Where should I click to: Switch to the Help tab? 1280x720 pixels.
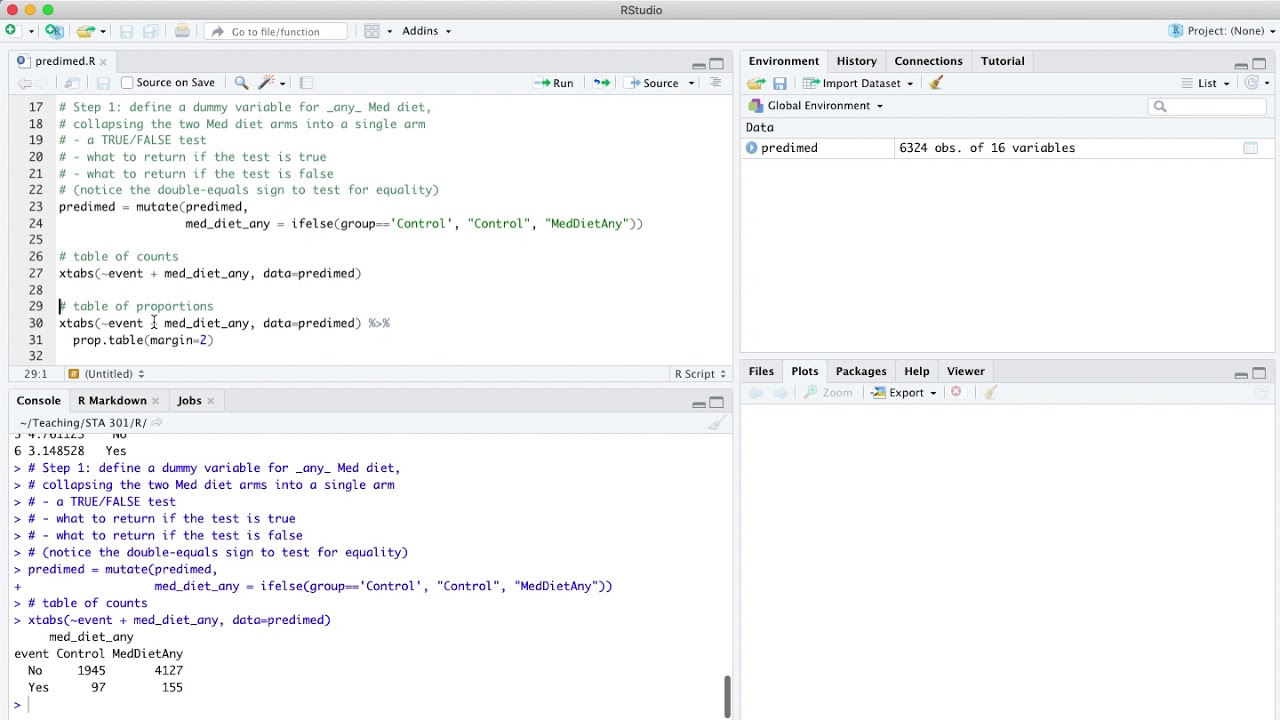916,371
